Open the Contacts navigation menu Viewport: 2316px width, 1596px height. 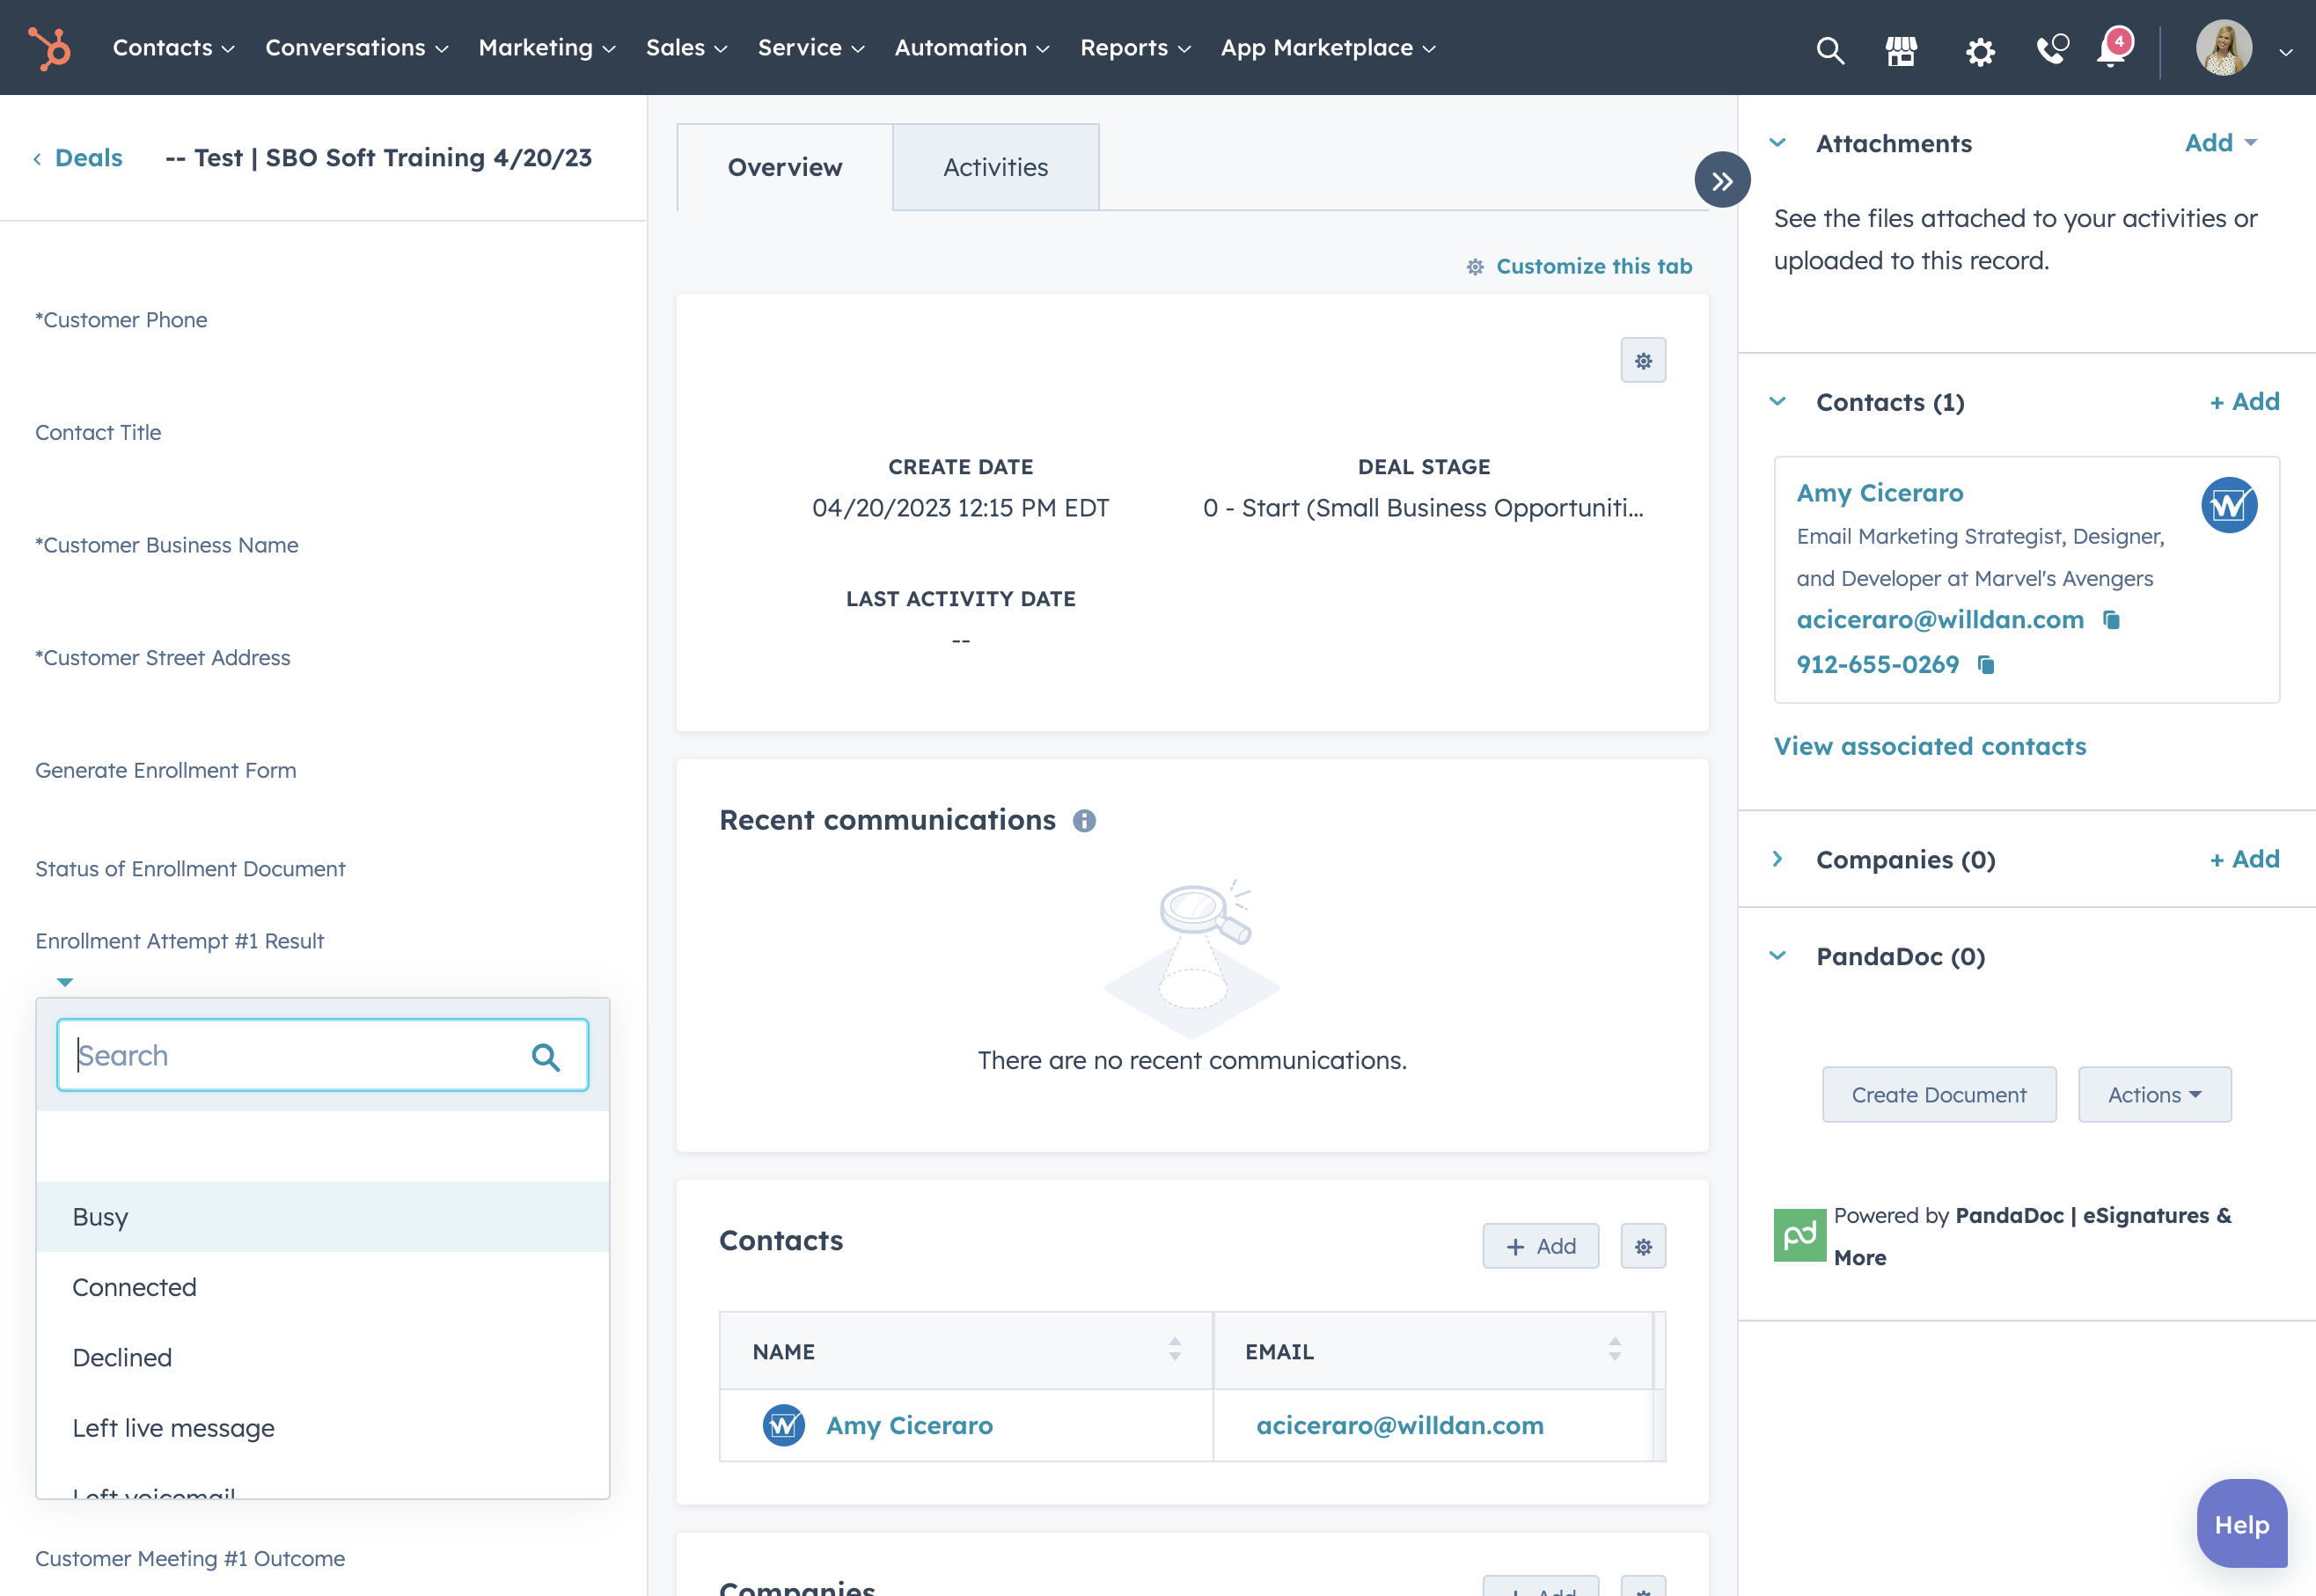[173, 48]
